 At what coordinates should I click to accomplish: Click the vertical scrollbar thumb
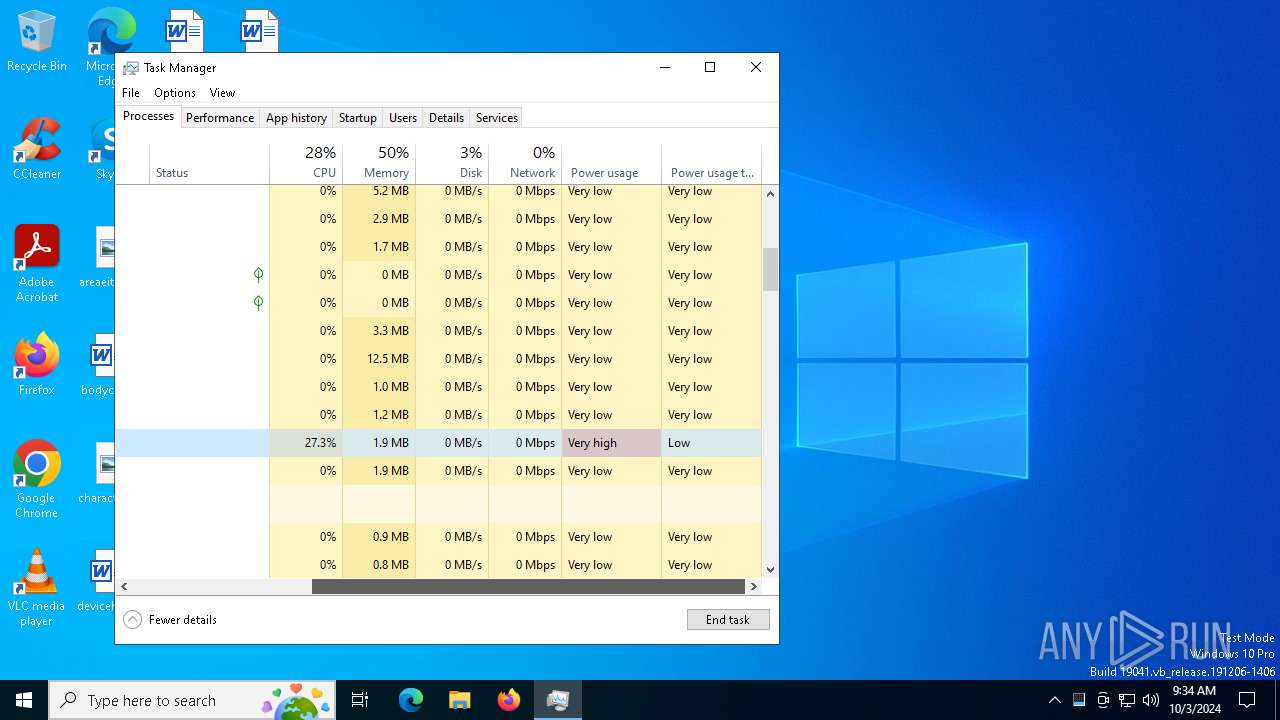770,269
